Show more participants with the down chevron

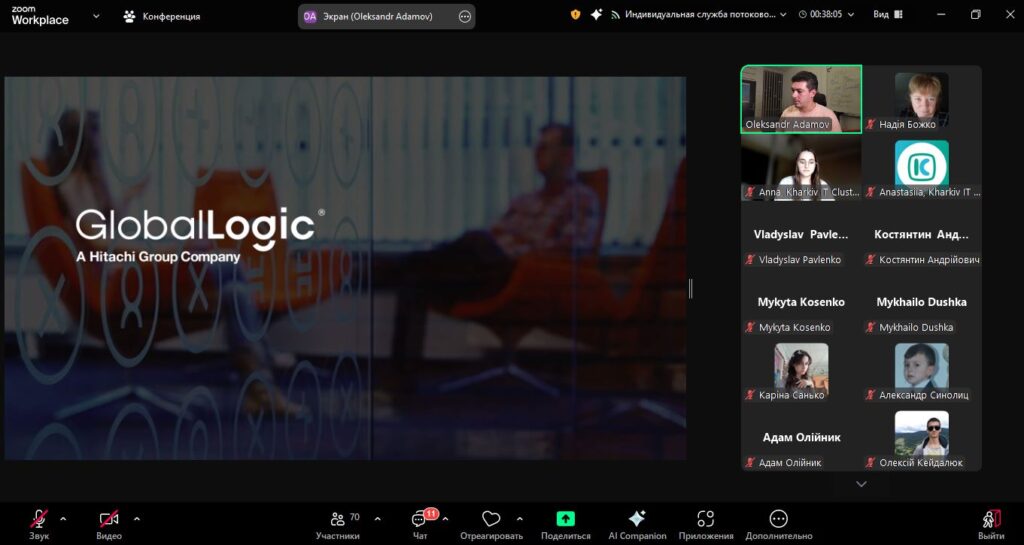(x=861, y=484)
